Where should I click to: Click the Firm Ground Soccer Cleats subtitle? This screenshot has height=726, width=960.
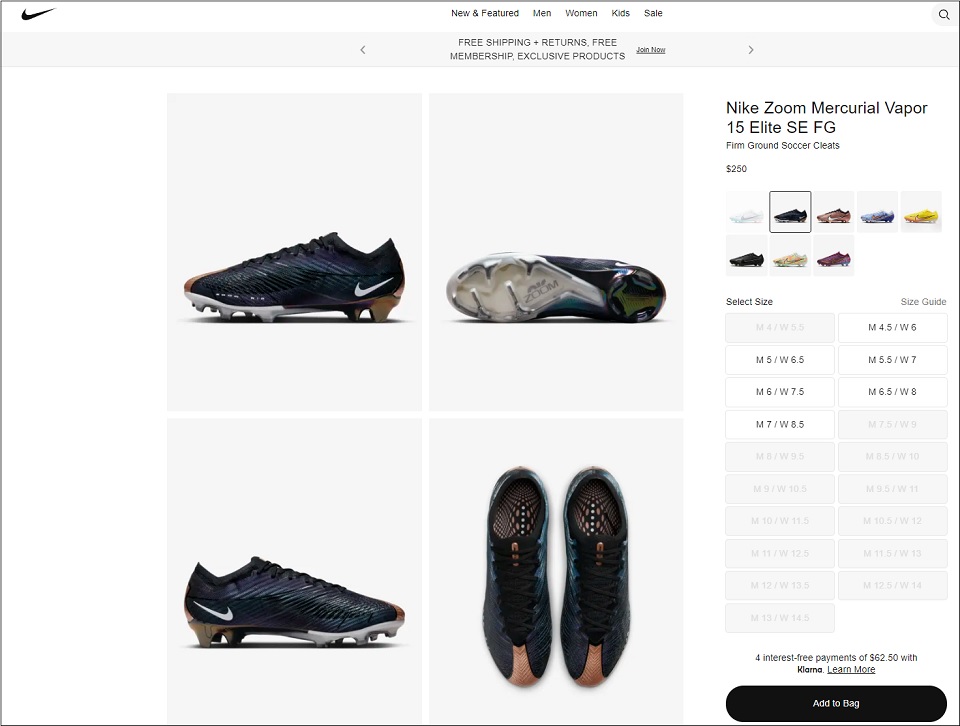click(x=782, y=145)
